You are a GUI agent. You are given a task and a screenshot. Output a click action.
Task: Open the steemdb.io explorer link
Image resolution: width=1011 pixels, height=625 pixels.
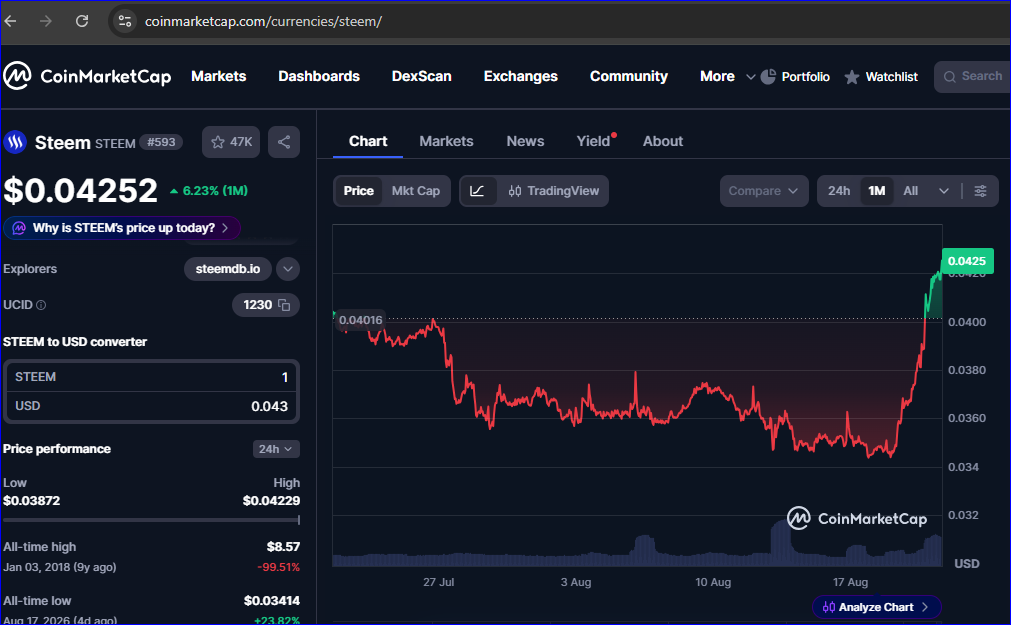click(x=228, y=269)
